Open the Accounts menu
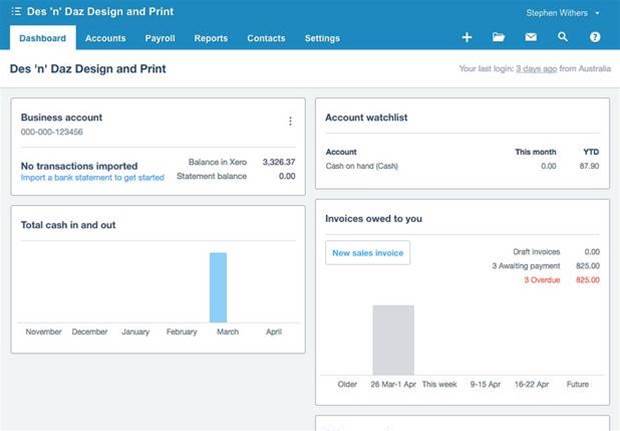 [x=106, y=38]
